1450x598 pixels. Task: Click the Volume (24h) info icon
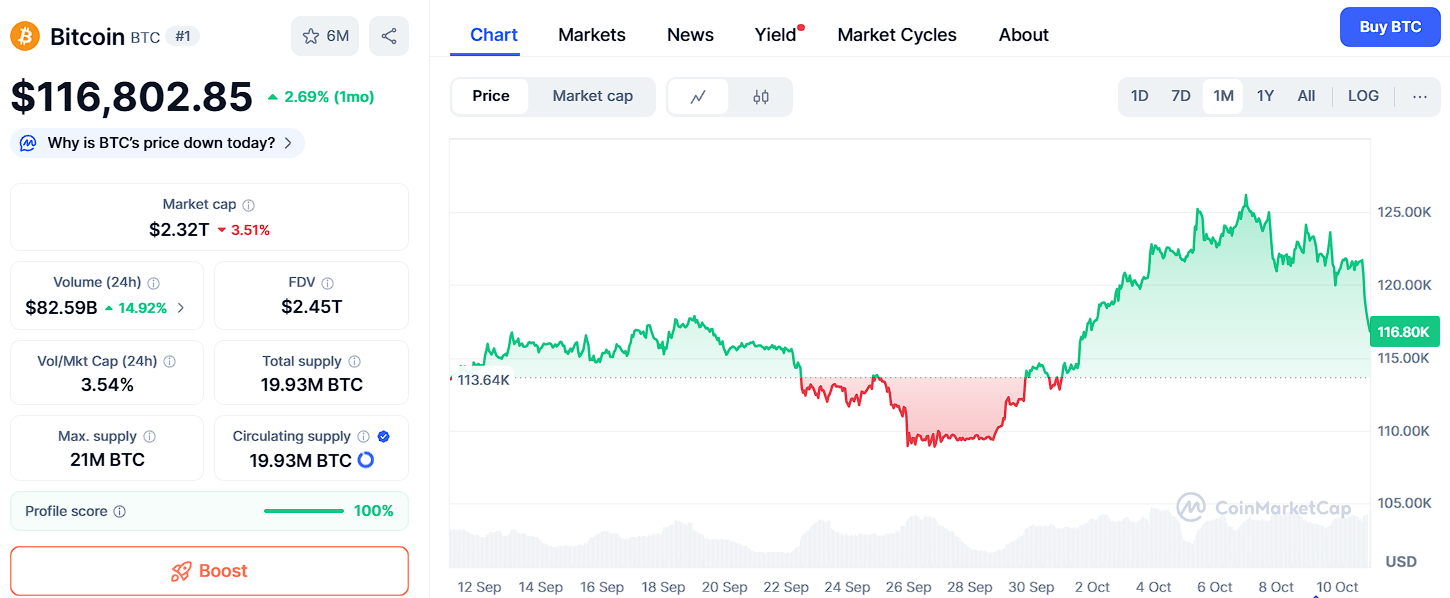(x=154, y=283)
